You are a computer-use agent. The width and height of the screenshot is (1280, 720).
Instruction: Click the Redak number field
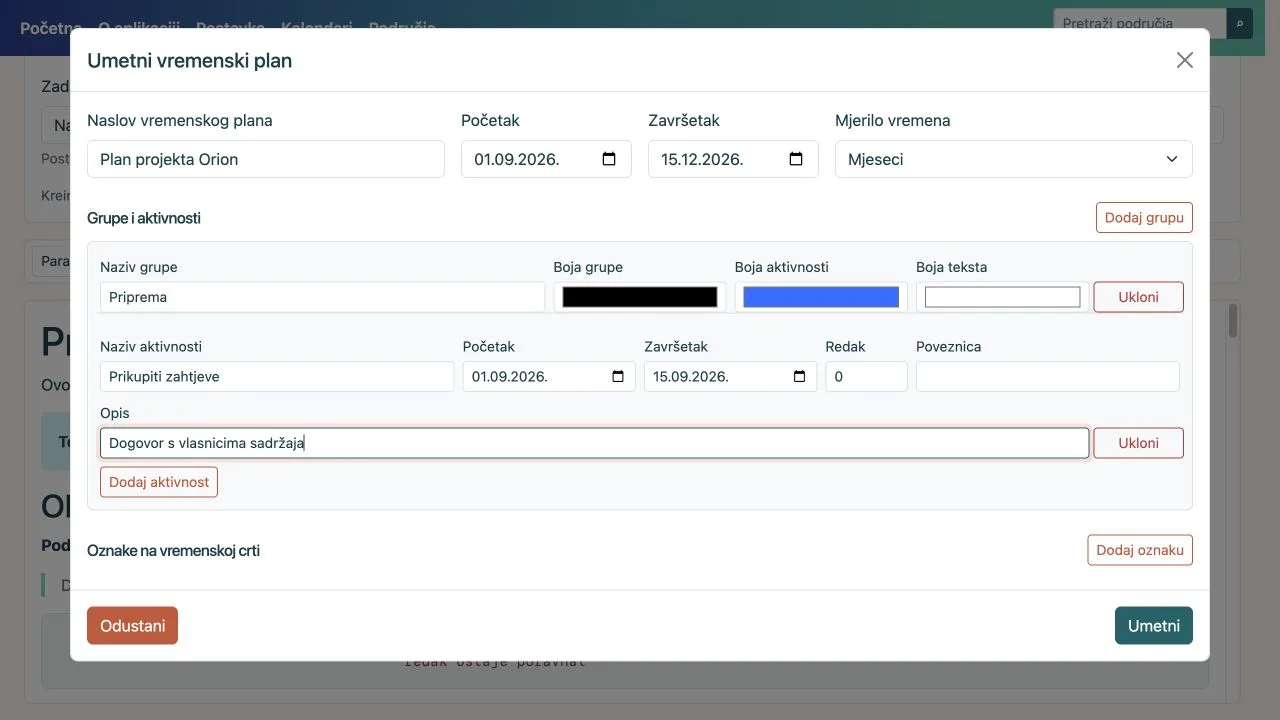coord(866,377)
